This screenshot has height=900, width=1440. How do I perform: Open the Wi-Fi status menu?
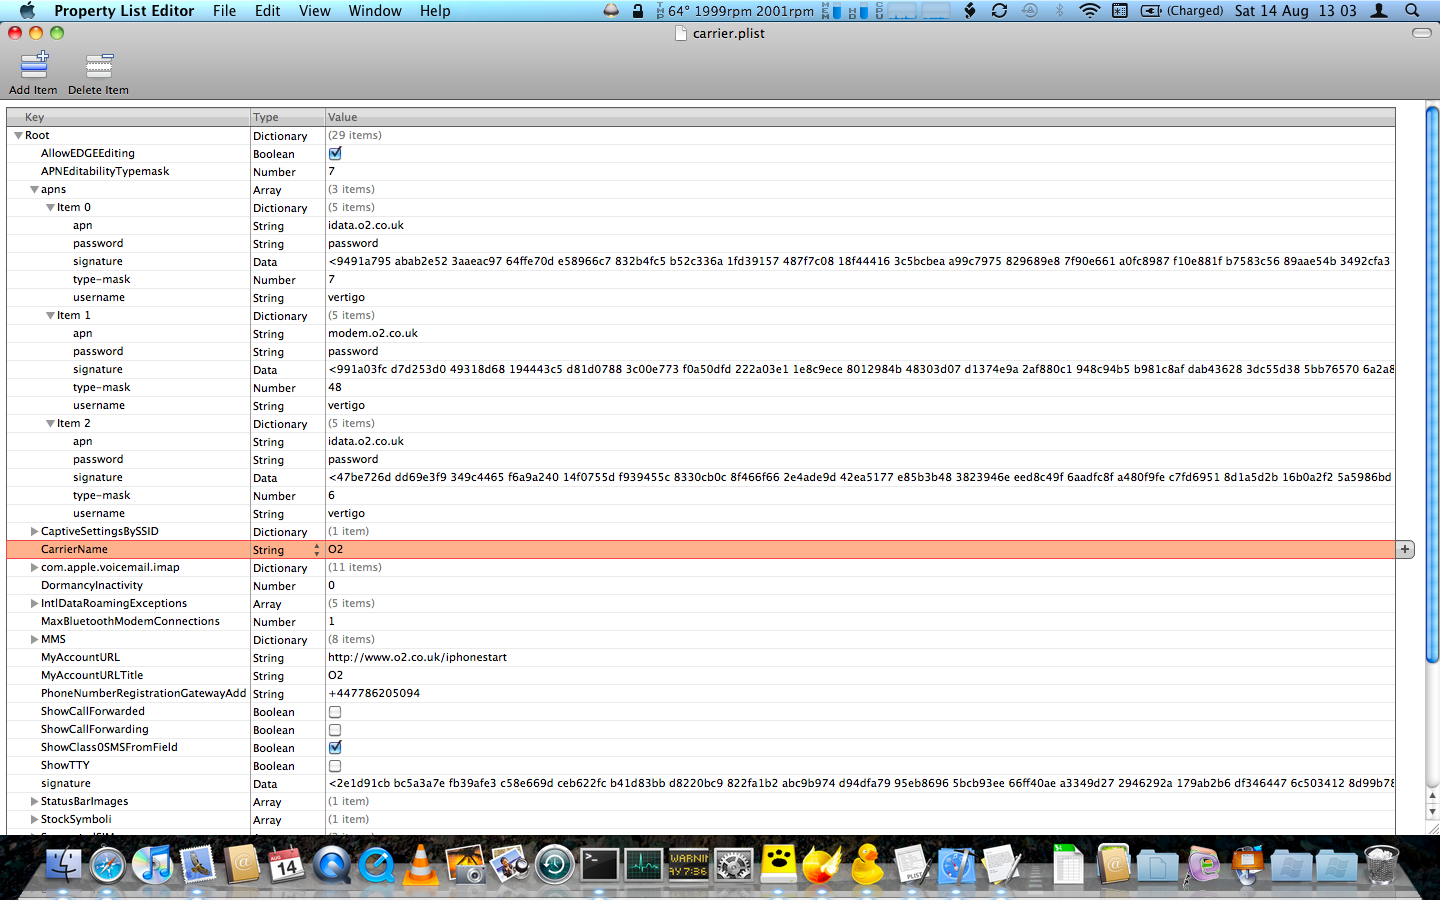1090,10
